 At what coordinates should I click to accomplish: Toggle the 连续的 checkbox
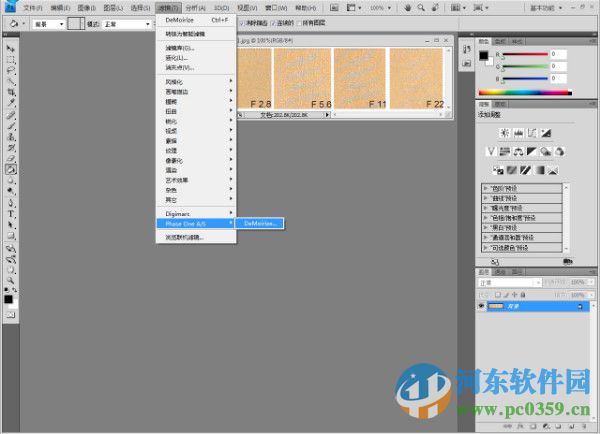(273, 23)
